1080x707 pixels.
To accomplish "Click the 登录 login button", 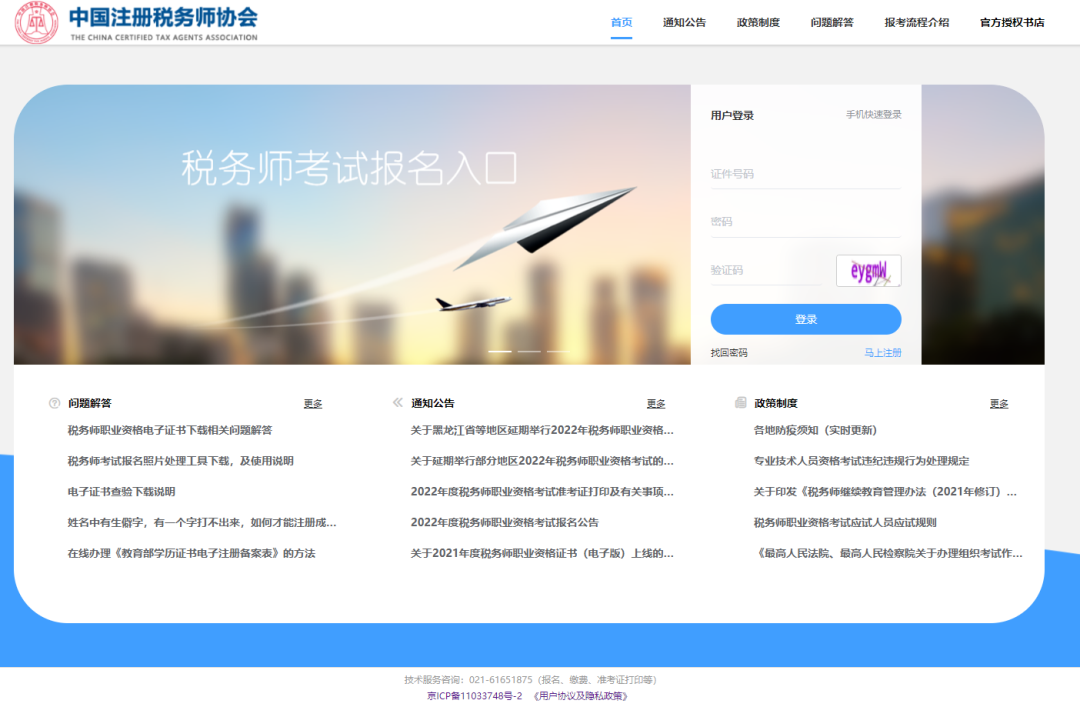I will (805, 319).
